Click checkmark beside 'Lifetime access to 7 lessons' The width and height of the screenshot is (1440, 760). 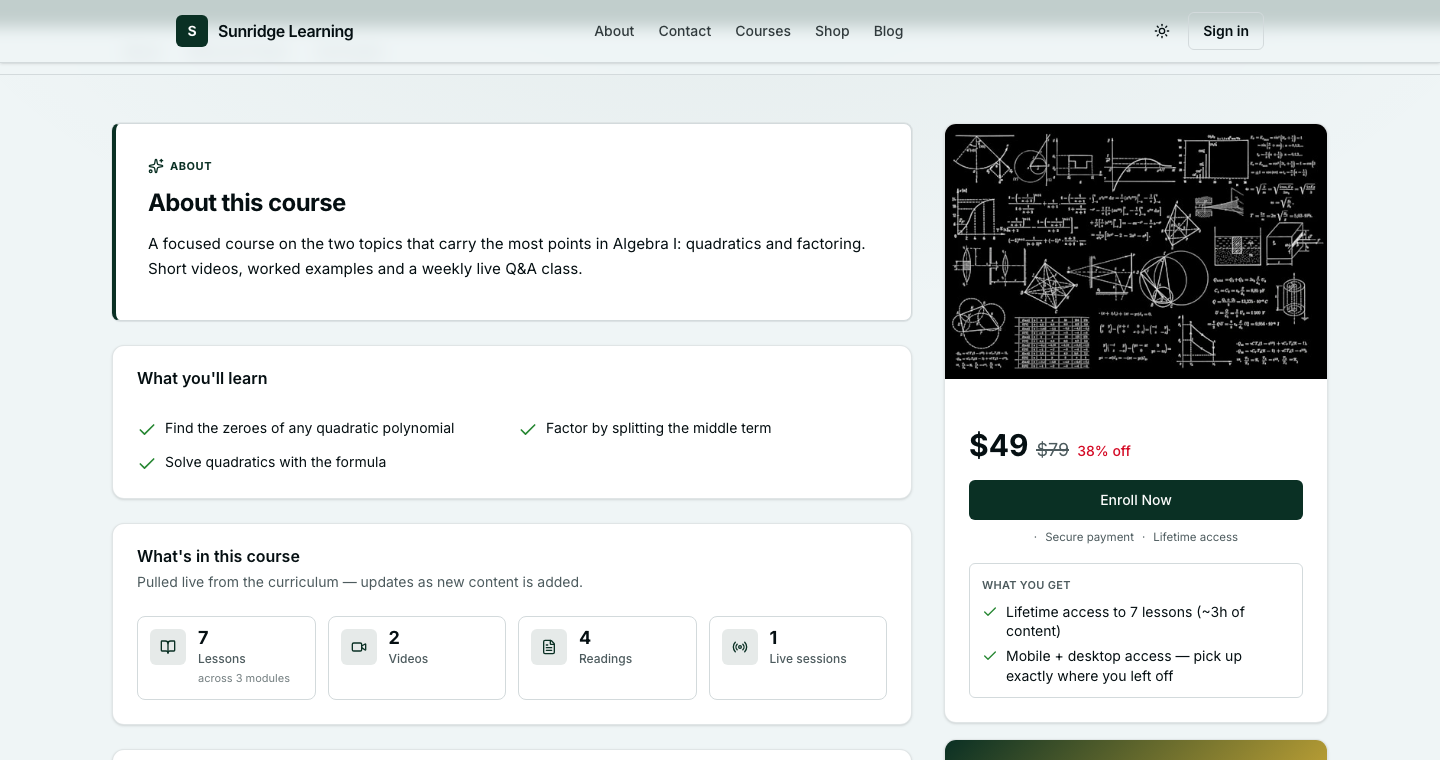[990, 612]
